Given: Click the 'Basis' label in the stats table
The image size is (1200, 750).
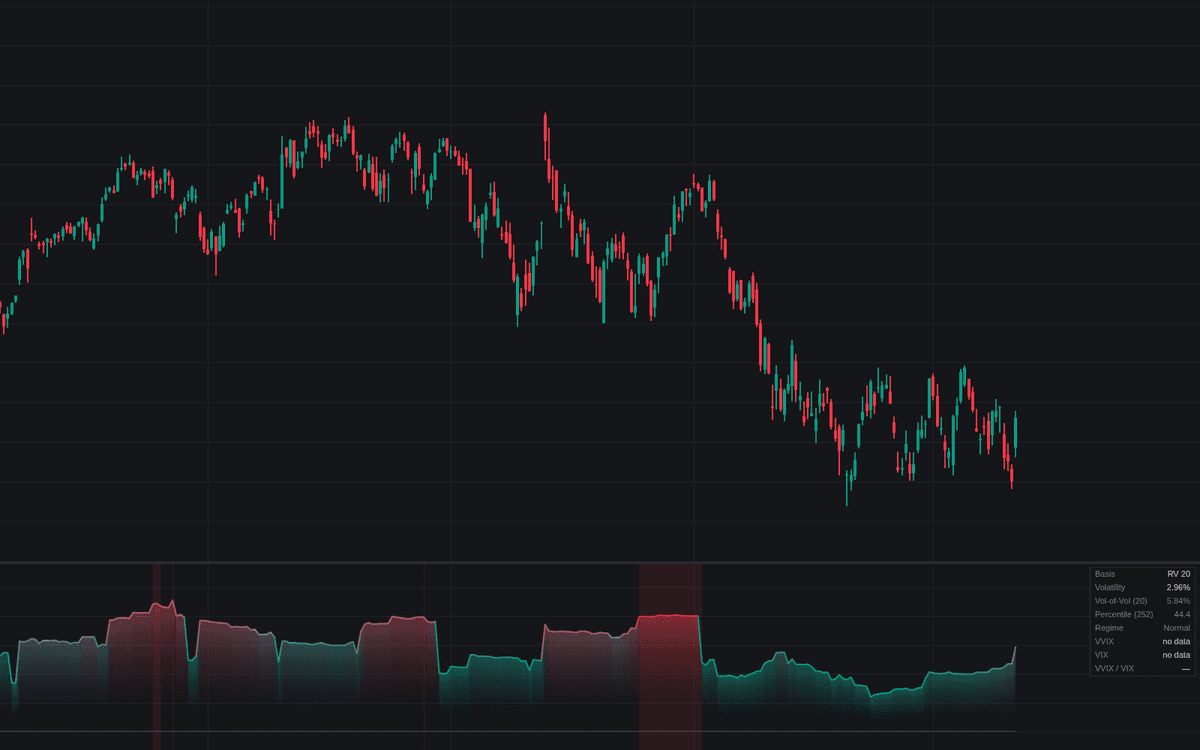Looking at the screenshot, I should click(1105, 574).
